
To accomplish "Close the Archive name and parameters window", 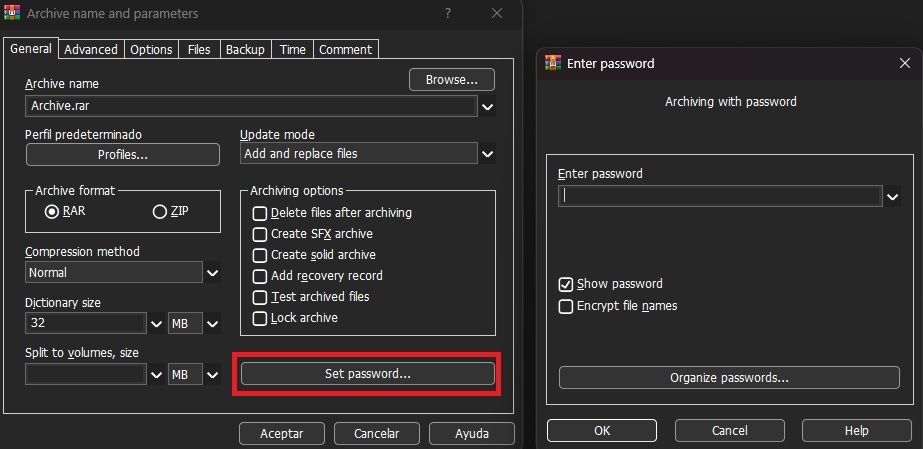I will click(497, 13).
